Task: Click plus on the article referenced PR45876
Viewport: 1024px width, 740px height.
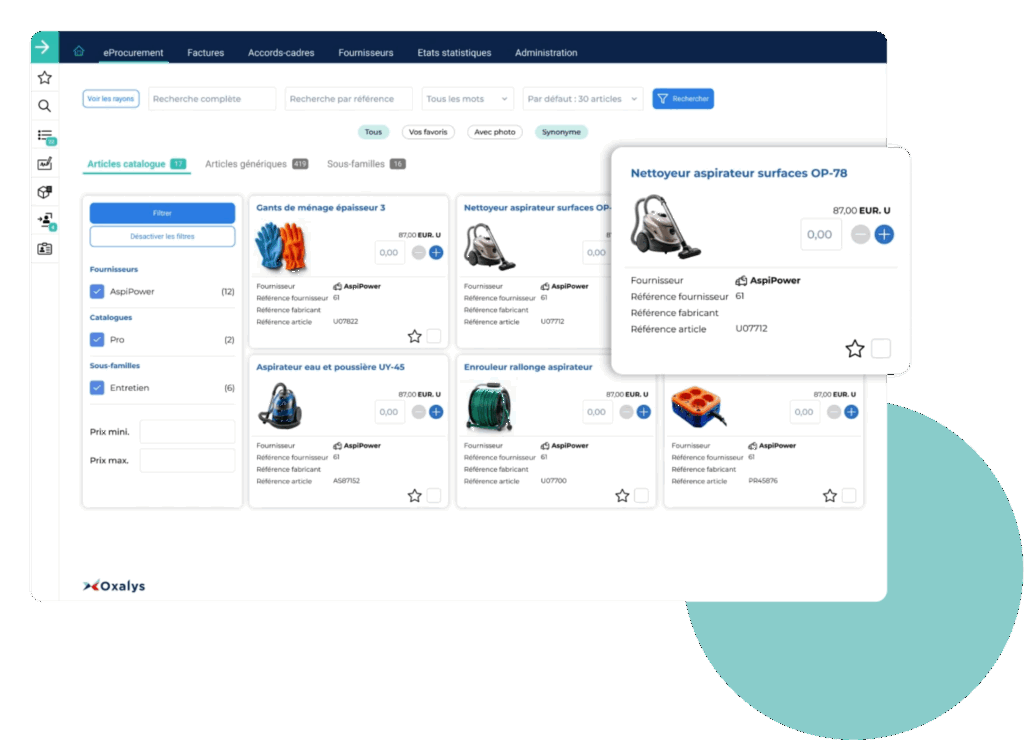Action: tap(852, 412)
